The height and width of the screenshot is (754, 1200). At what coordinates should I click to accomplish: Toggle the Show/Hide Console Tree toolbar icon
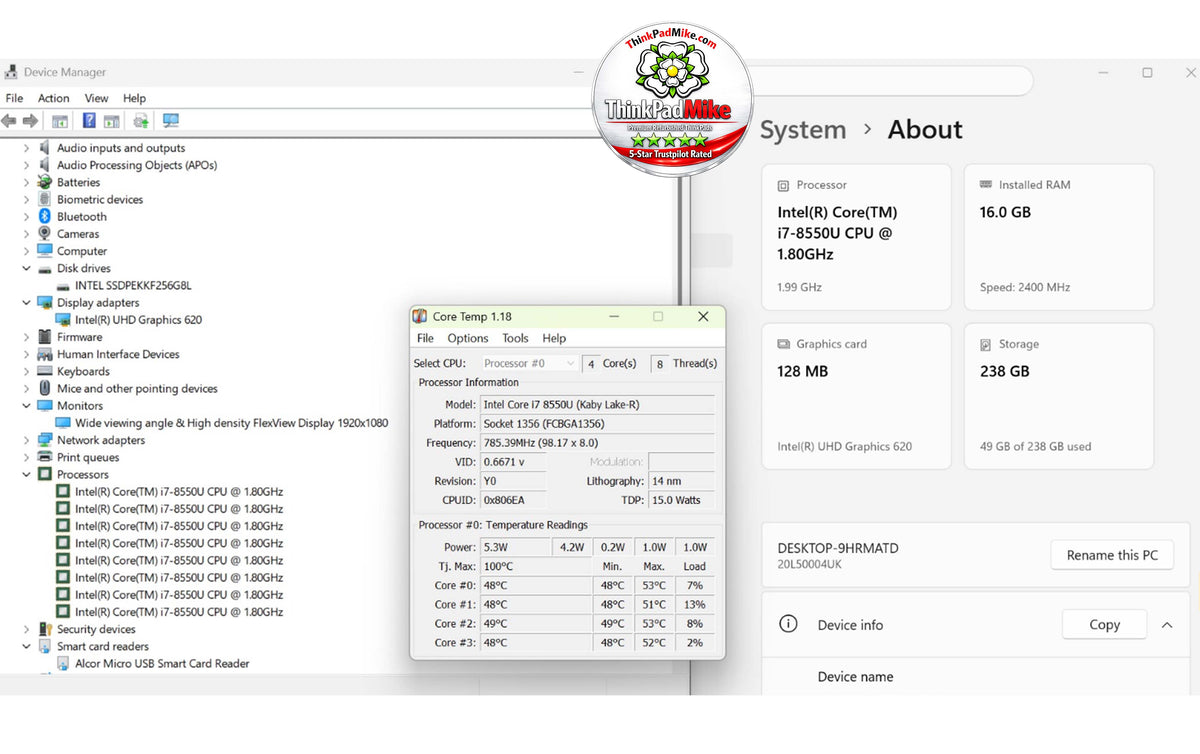point(60,121)
